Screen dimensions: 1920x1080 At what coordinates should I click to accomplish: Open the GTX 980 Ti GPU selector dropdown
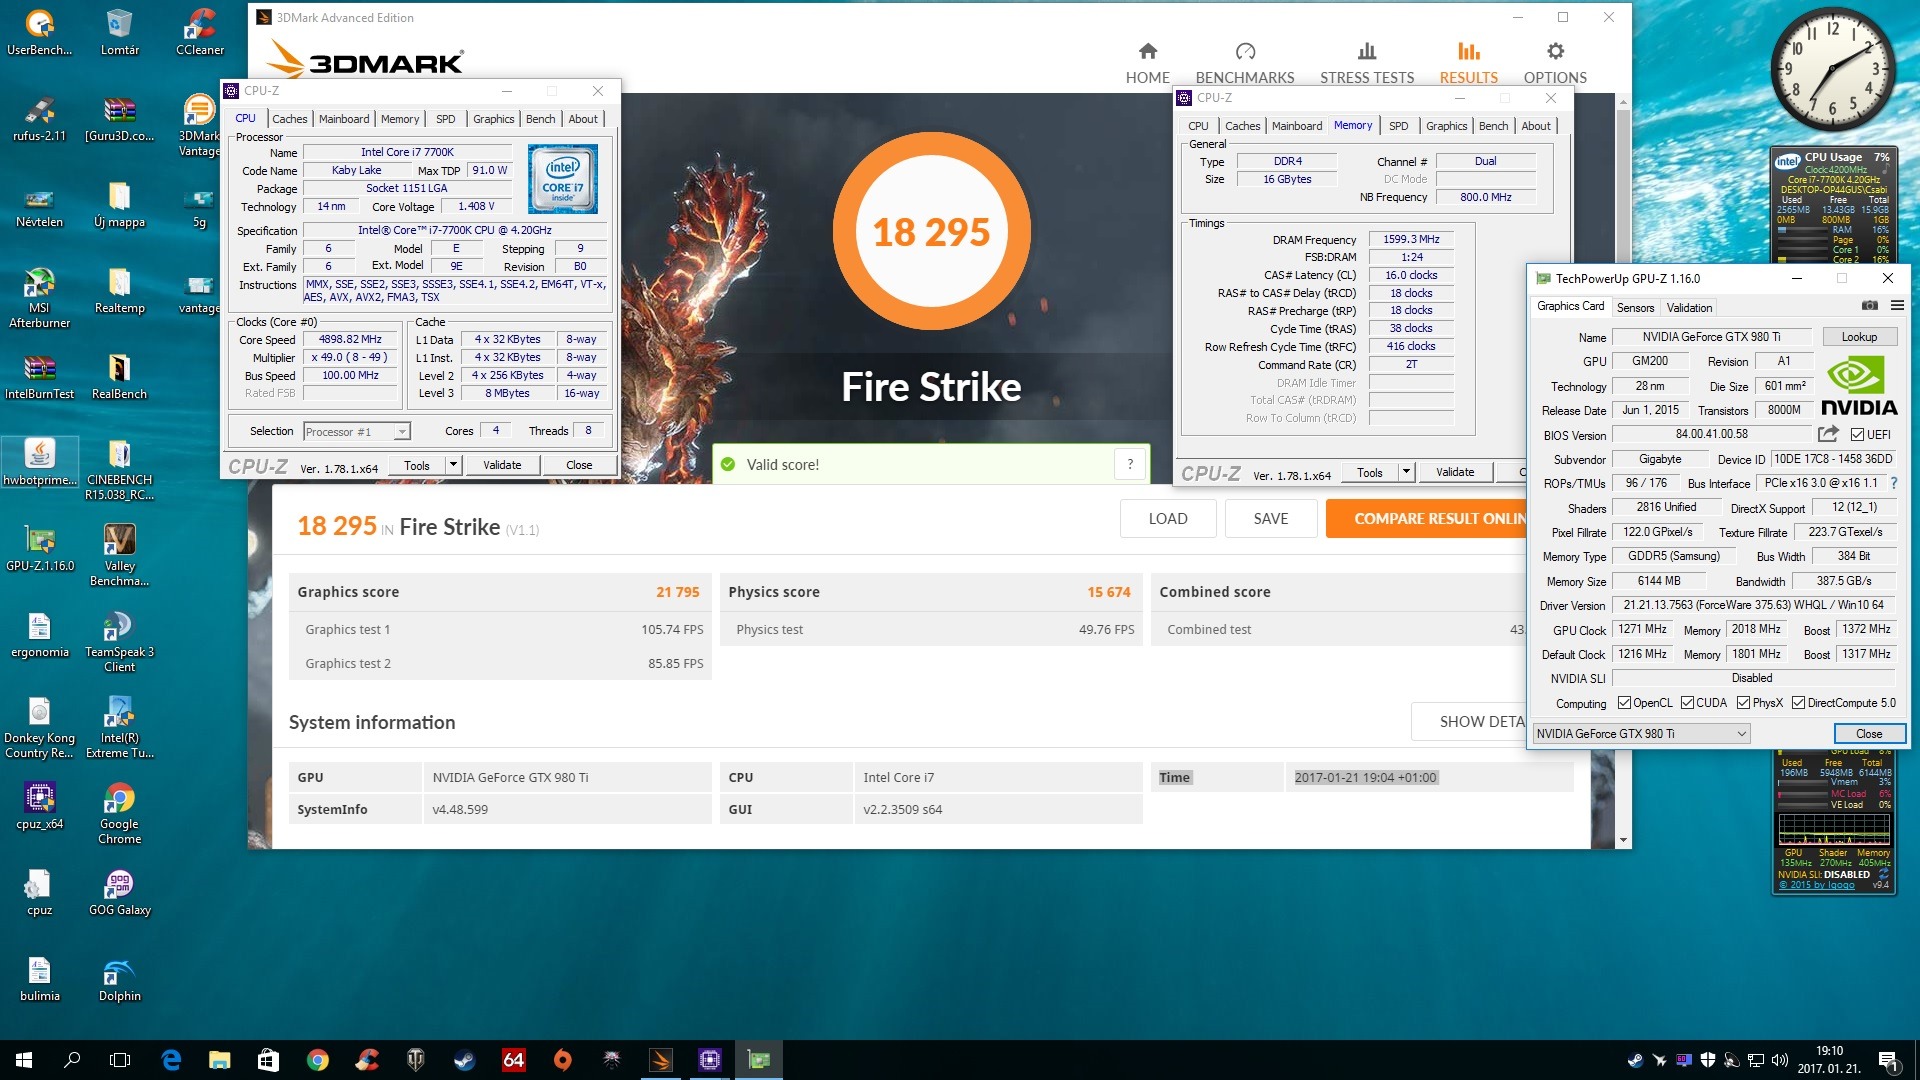[1741, 734]
